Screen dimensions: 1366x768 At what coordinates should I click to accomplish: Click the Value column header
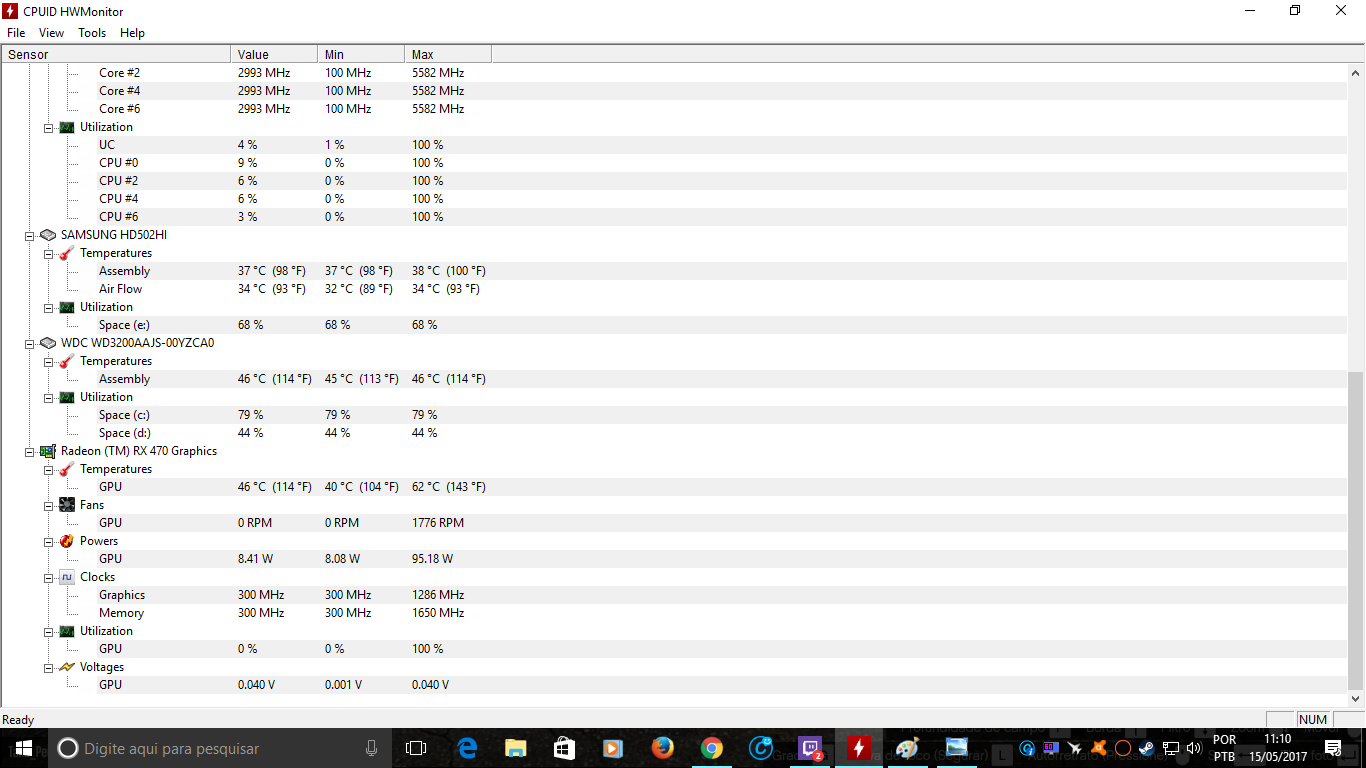pos(274,55)
